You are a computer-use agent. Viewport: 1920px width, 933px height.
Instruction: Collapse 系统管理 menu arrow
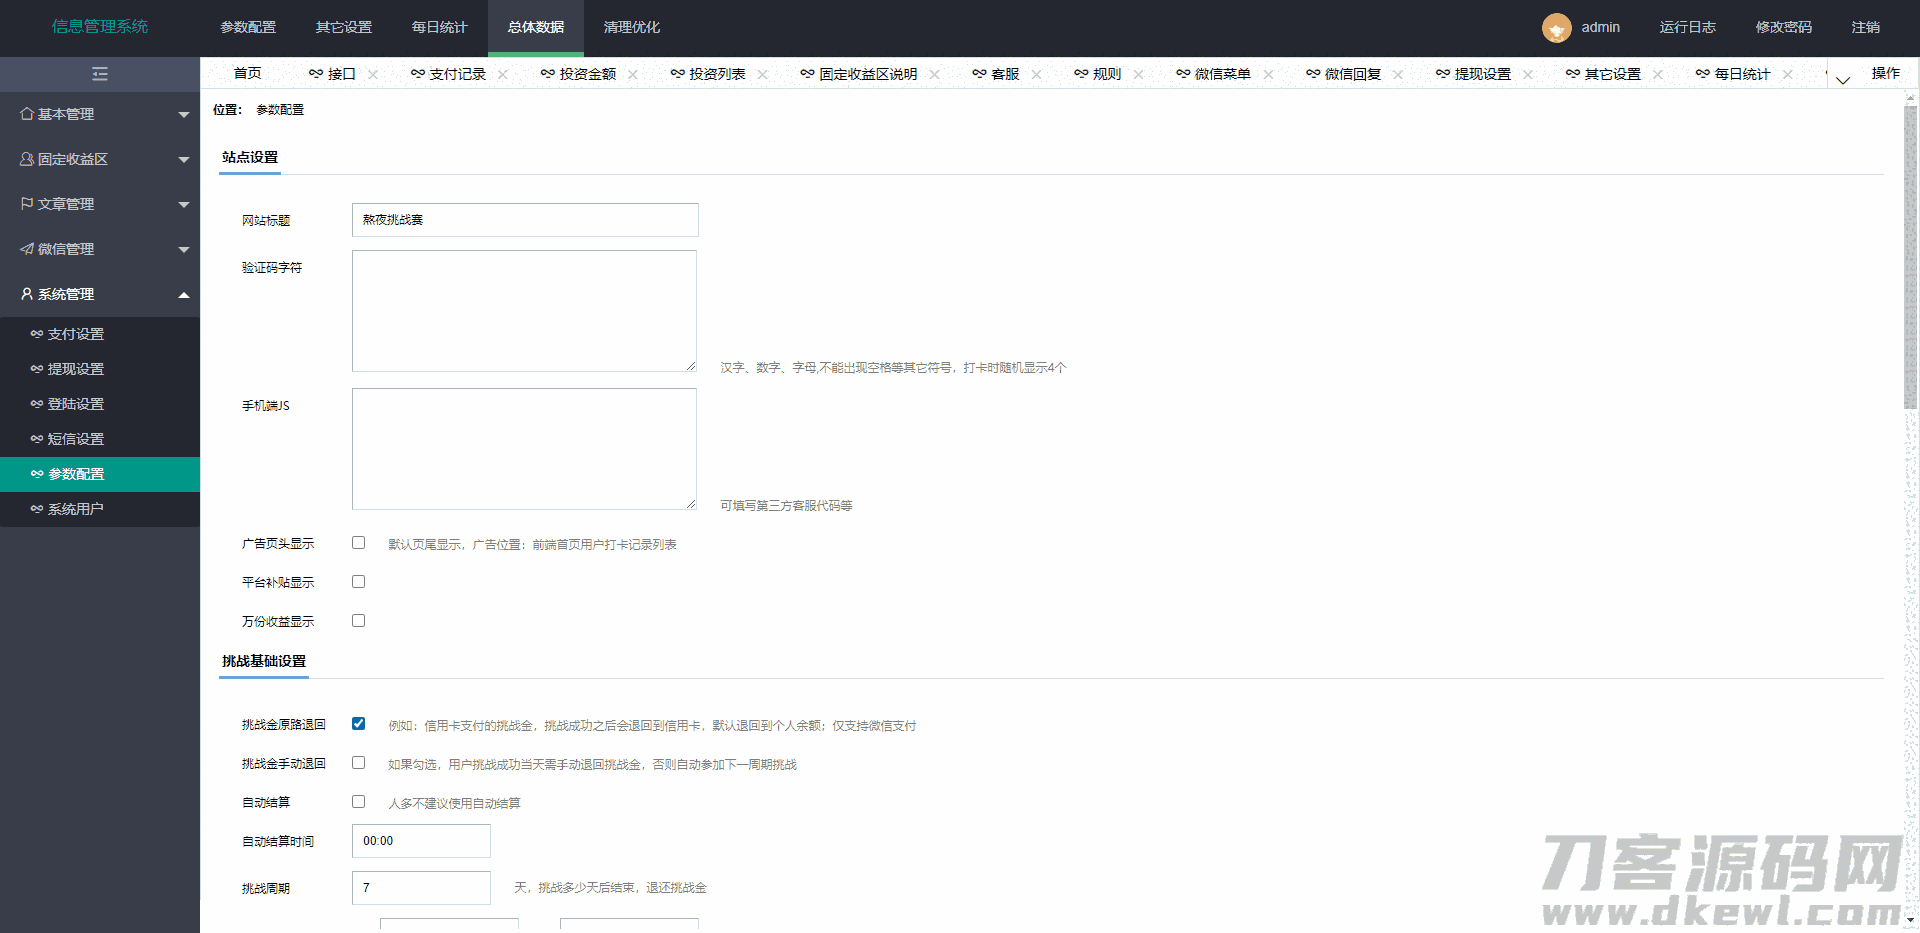pyautogui.click(x=184, y=295)
